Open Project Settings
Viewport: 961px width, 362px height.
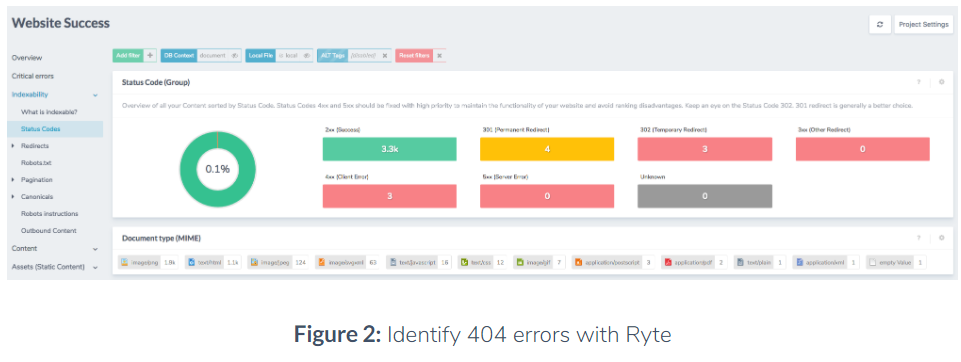coord(924,25)
